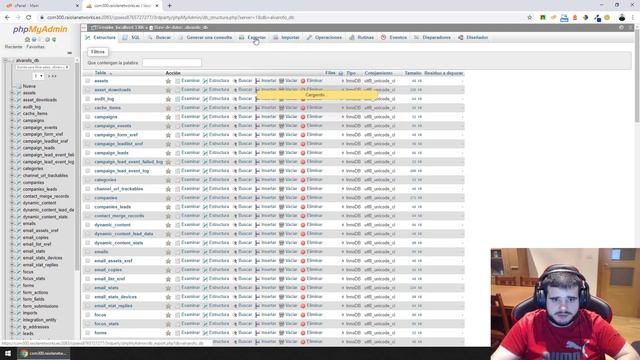Expand companies node in navigation tree

pyautogui.click(x=12, y=182)
